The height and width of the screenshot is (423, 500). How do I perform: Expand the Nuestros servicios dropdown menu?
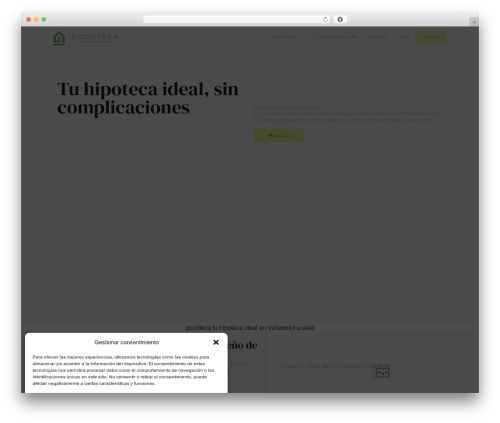[x=334, y=37]
